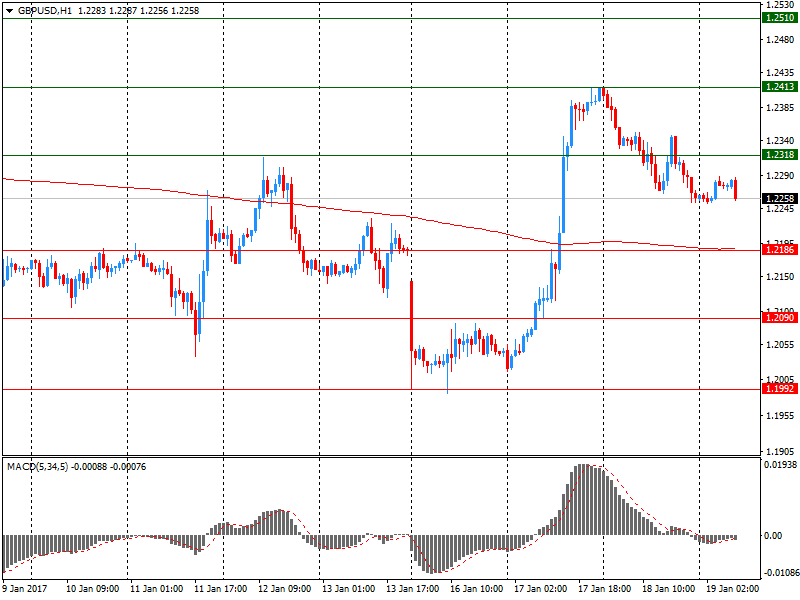Select the 1.2150 price scale value
800x600 pixels.
780,277
